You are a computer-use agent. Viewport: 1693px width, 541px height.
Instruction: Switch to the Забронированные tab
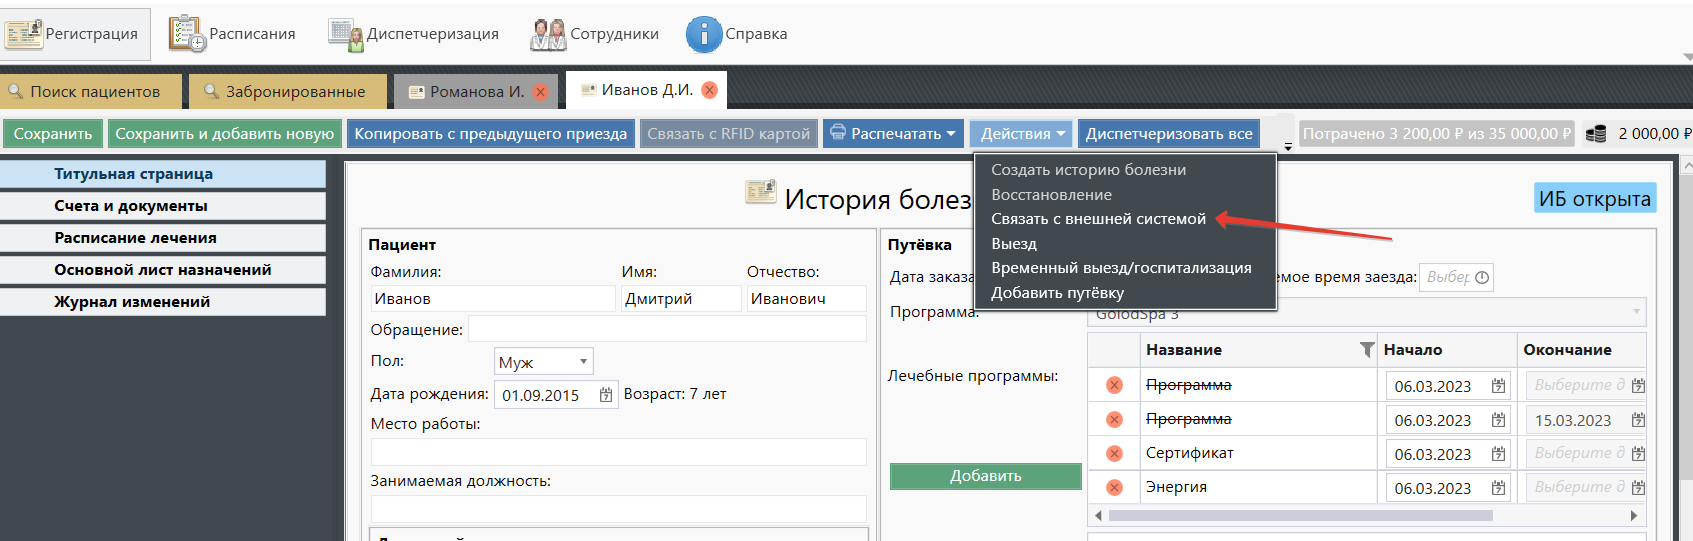pos(287,92)
